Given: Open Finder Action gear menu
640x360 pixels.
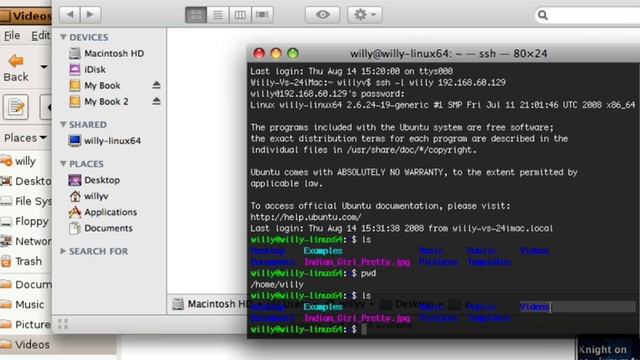Looking at the screenshot, I should coord(364,15).
